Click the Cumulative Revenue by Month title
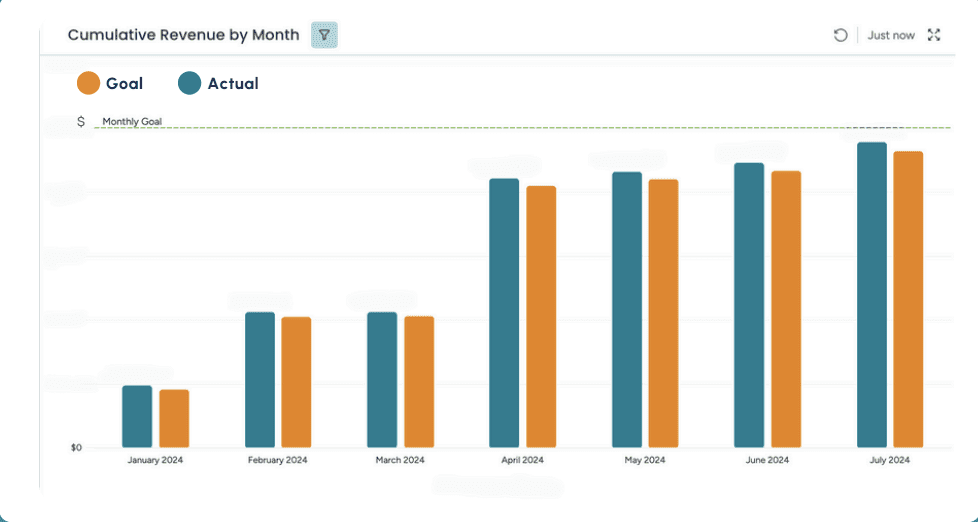Image resolution: width=978 pixels, height=522 pixels. (x=183, y=35)
